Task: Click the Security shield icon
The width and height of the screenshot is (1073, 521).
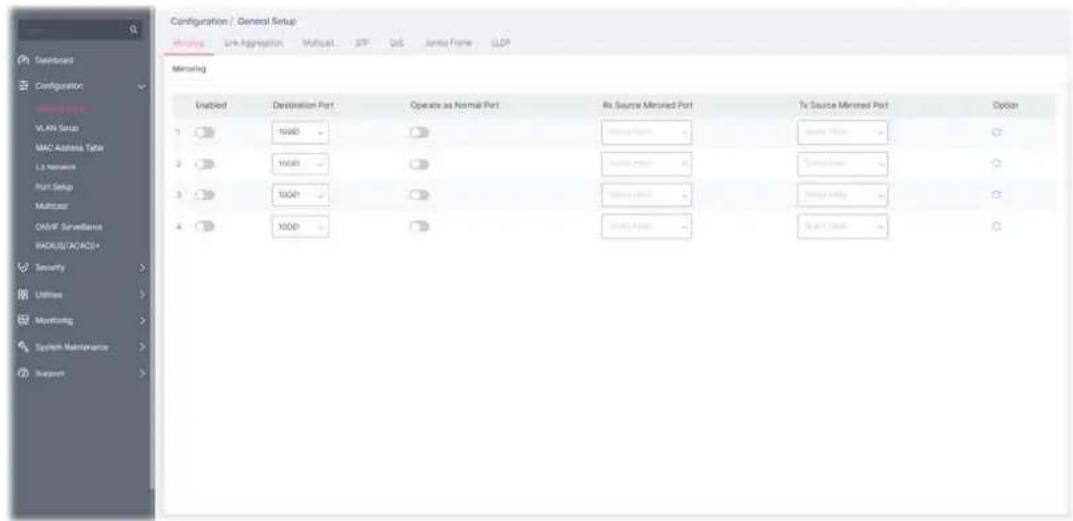Action: point(22,268)
